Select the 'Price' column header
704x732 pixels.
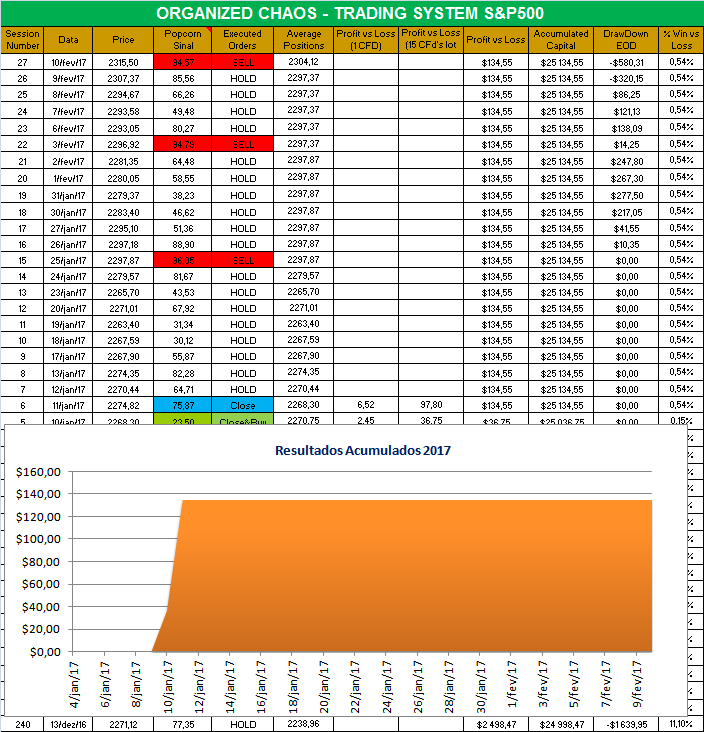tap(123, 40)
